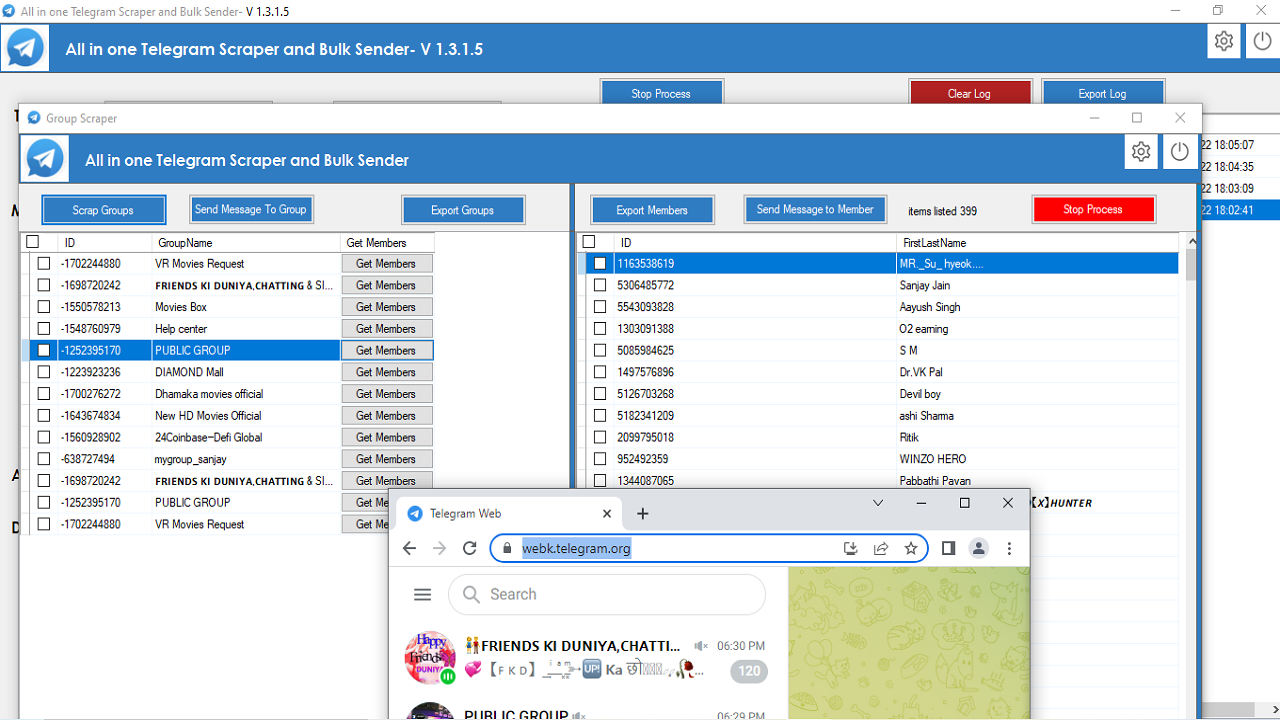Click GroupName column header
Image resolution: width=1280 pixels, height=720 pixels.
point(246,243)
